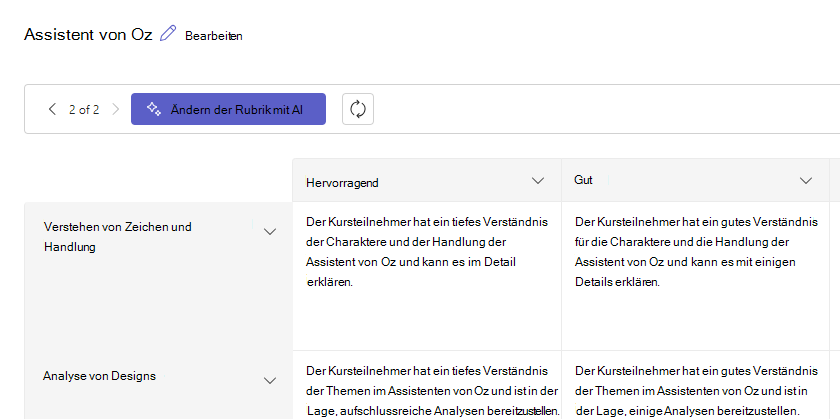Click the 2 of 2 page indicator
Viewport: 840px width, 419px height.
pyautogui.click(x=84, y=110)
